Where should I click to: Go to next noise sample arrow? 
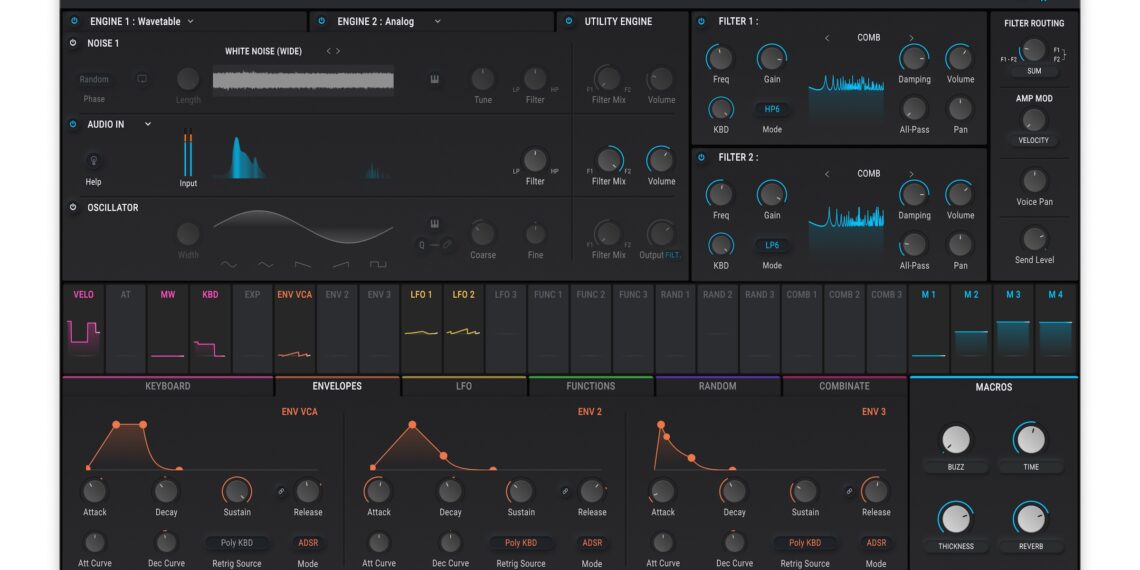338,51
